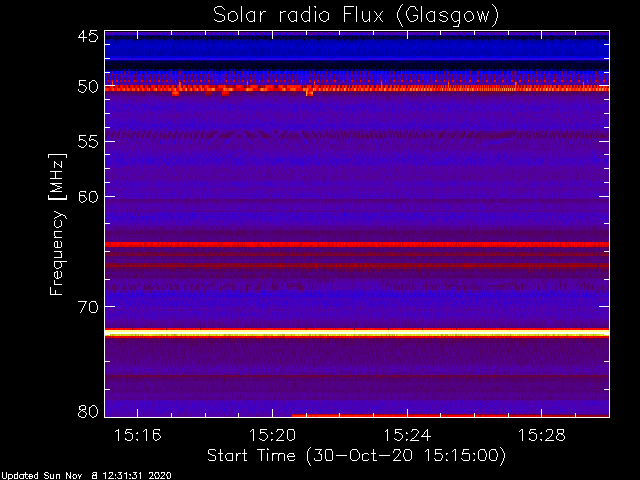The height and width of the screenshot is (480, 640).
Task: Click the 70 frequency tick label
Action: pos(88,307)
